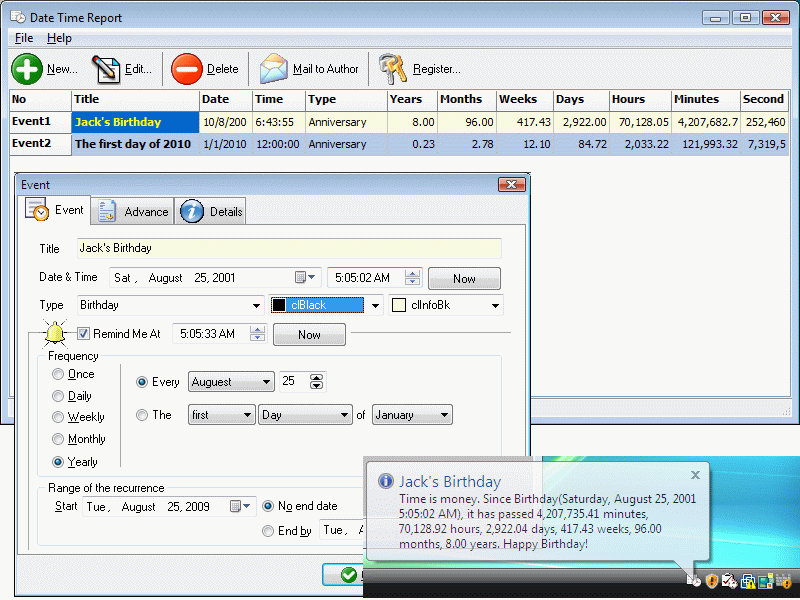Open the event date calendar dropdown

[x=306, y=278]
